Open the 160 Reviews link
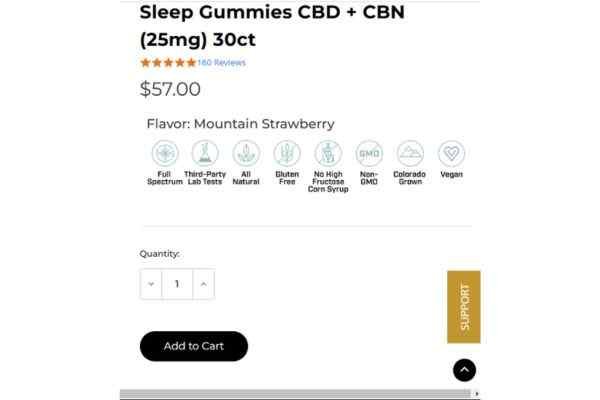The image size is (600, 400). [x=221, y=63]
